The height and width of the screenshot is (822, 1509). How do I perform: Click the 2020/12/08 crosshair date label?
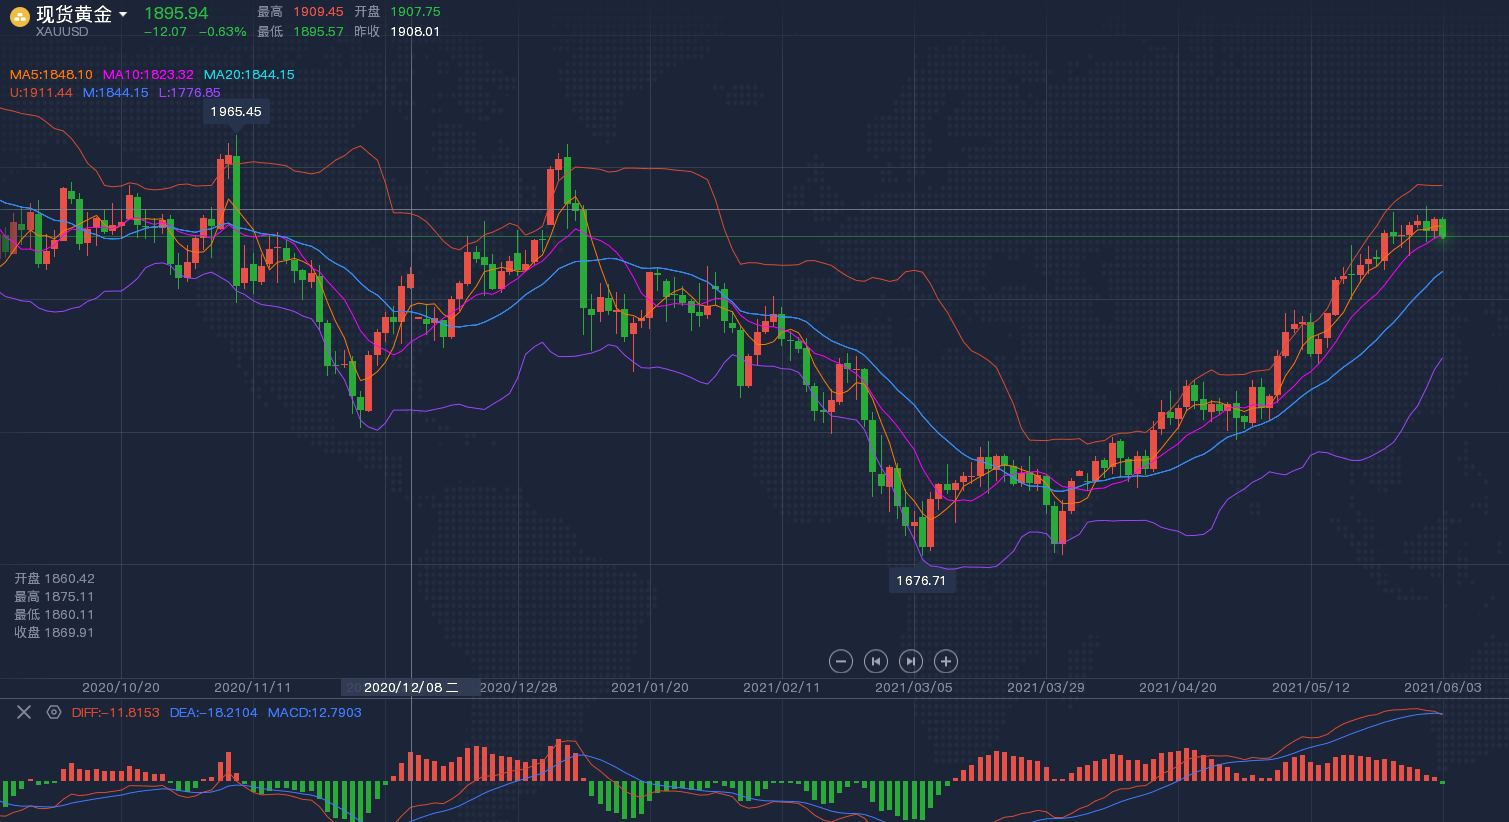pyautogui.click(x=410, y=688)
